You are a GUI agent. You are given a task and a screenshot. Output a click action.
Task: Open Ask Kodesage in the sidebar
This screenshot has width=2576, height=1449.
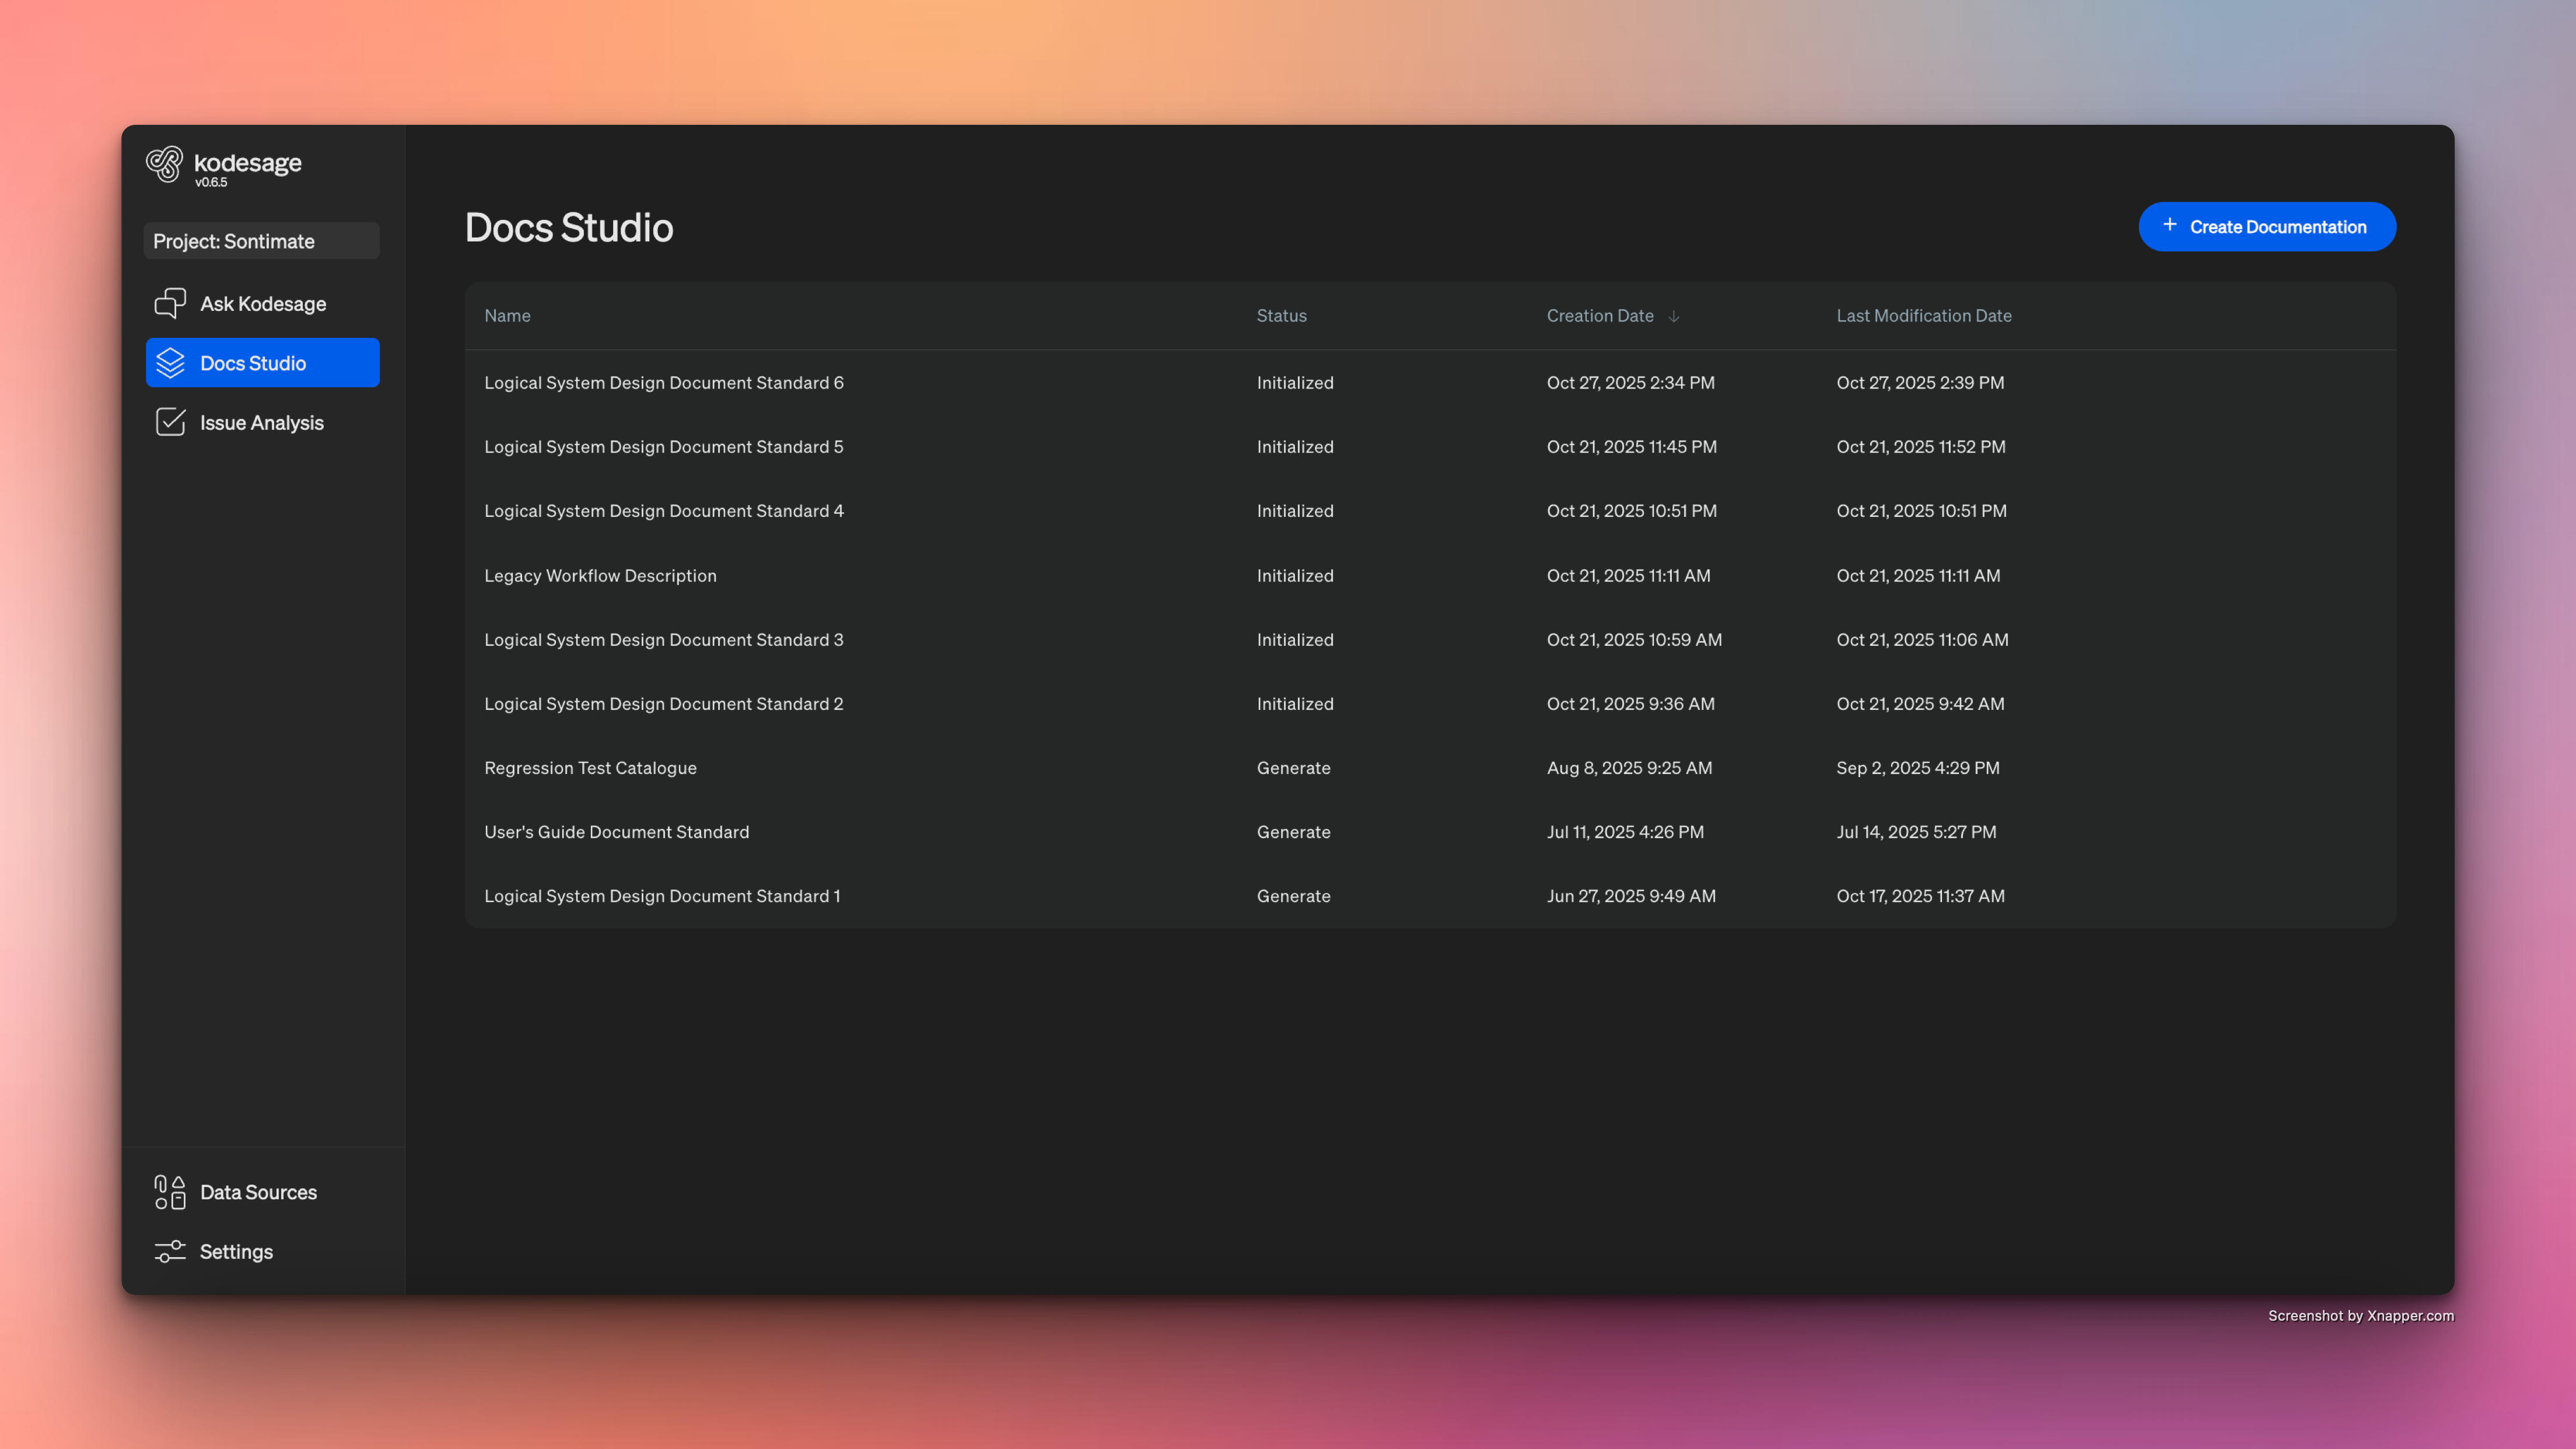[263, 303]
